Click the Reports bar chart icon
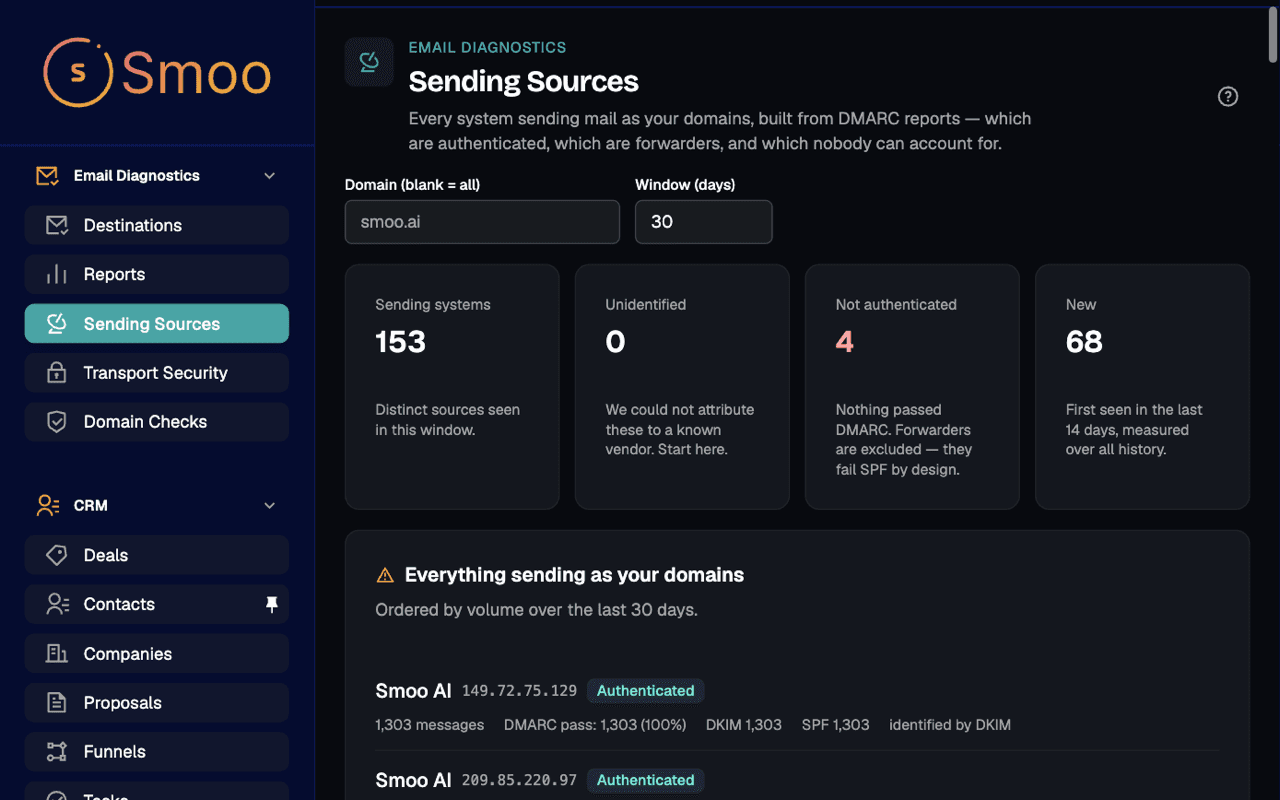The height and width of the screenshot is (800, 1280). click(57, 274)
